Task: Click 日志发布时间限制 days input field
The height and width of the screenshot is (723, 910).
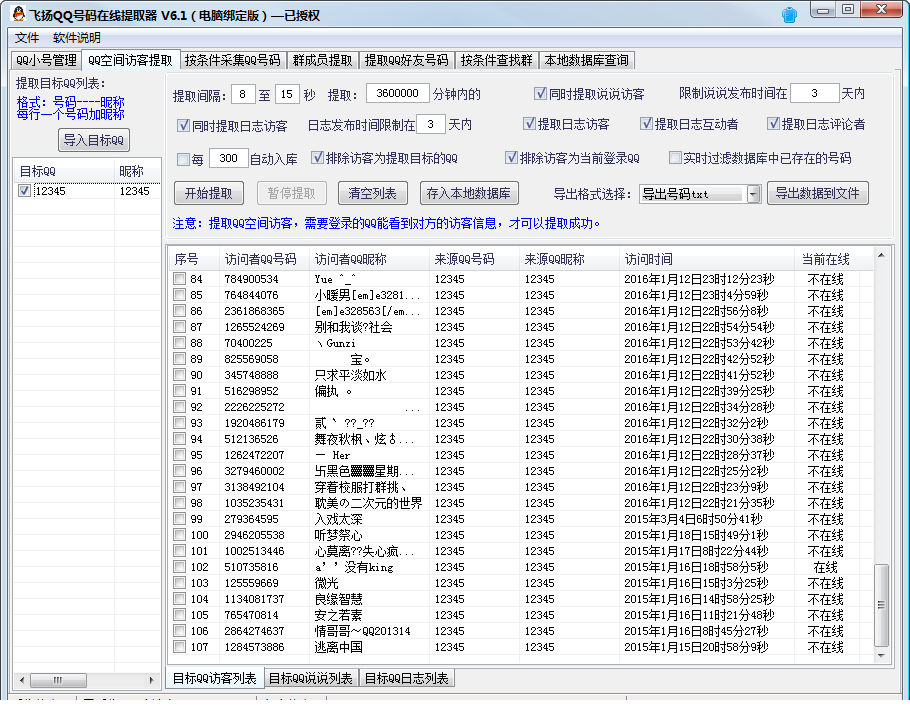Action: coord(431,124)
